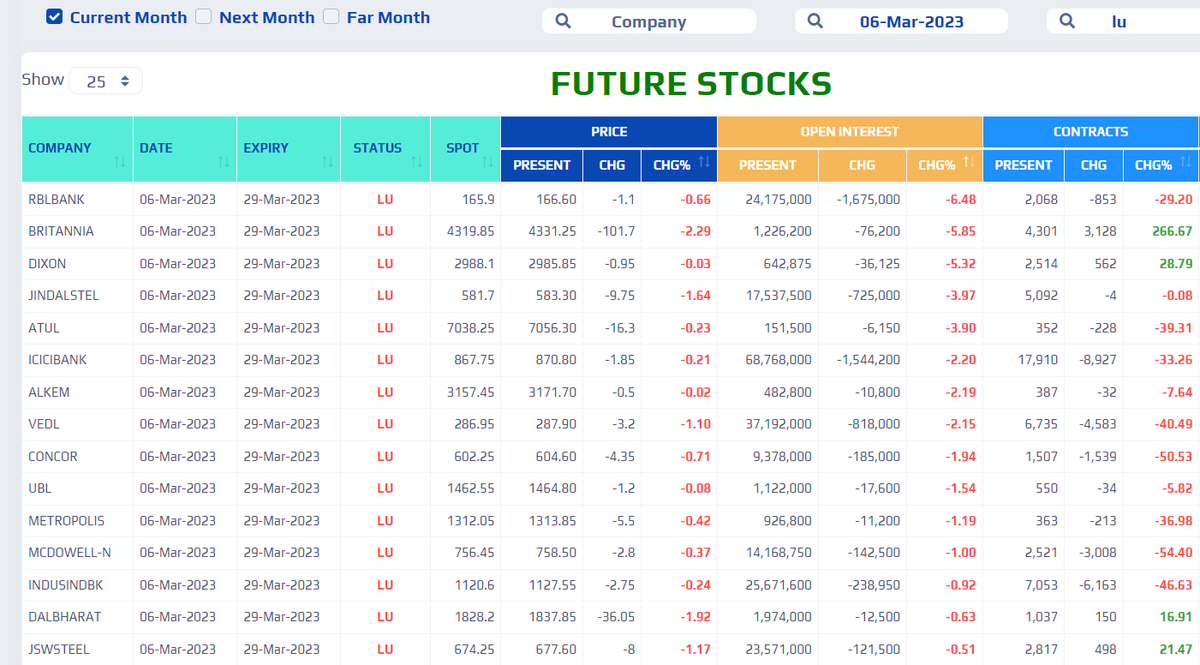Click the Open Interest CHG header

(x=862, y=165)
